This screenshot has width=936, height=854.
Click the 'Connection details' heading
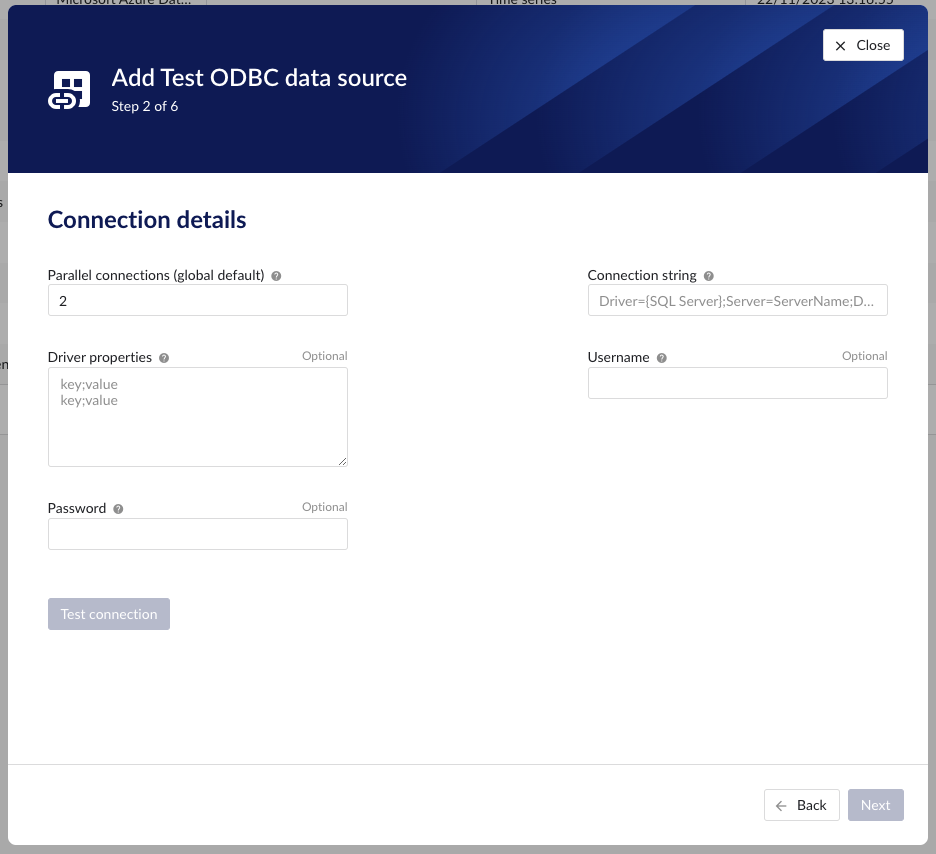[x=147, y=220]
